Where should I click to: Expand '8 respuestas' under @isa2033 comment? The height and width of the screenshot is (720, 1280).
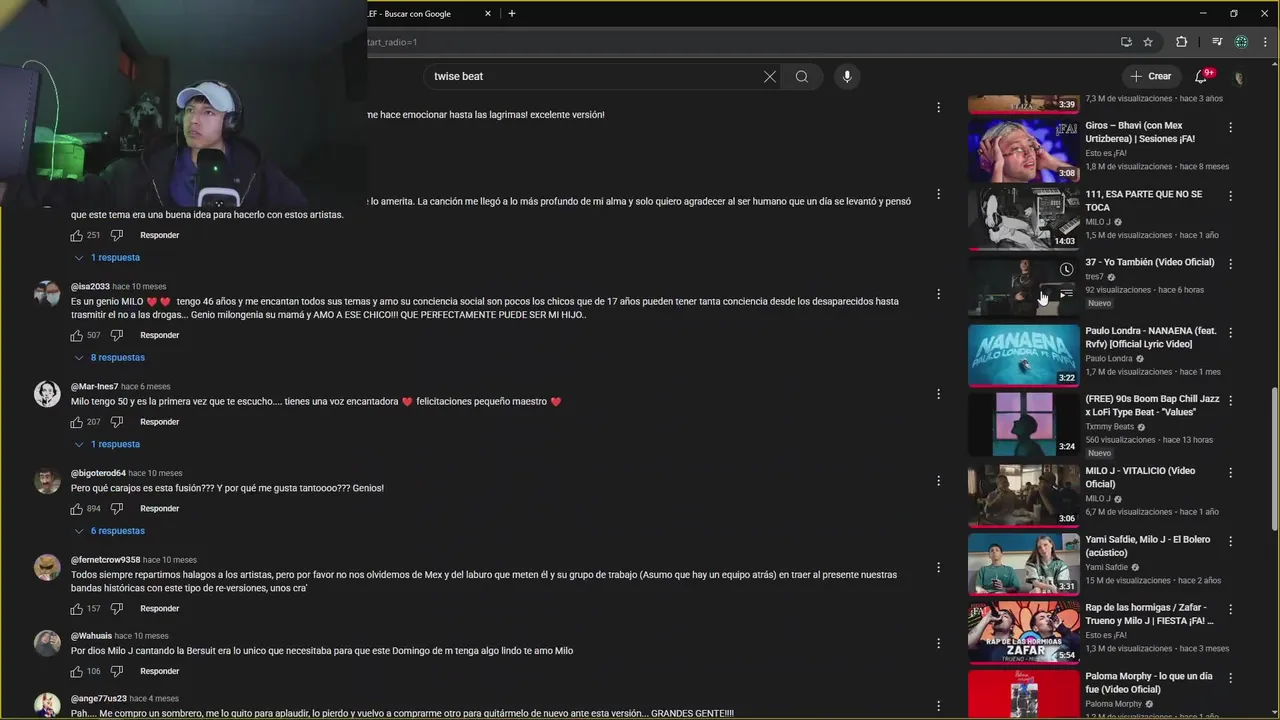(109, 357)
